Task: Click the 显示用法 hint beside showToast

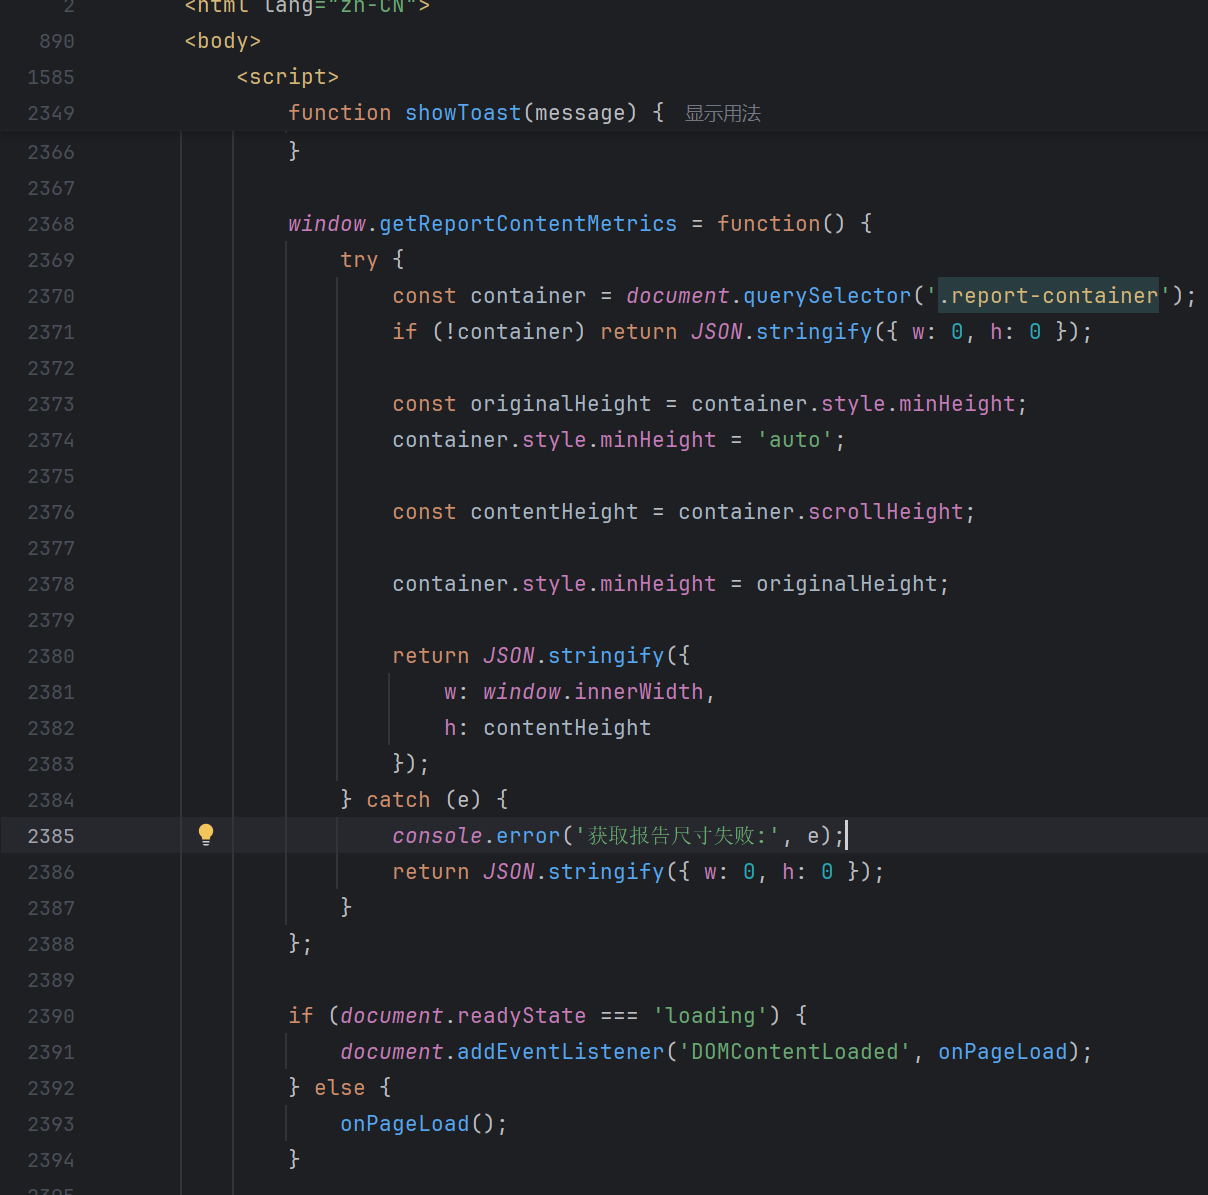Action: coord(722,114)
